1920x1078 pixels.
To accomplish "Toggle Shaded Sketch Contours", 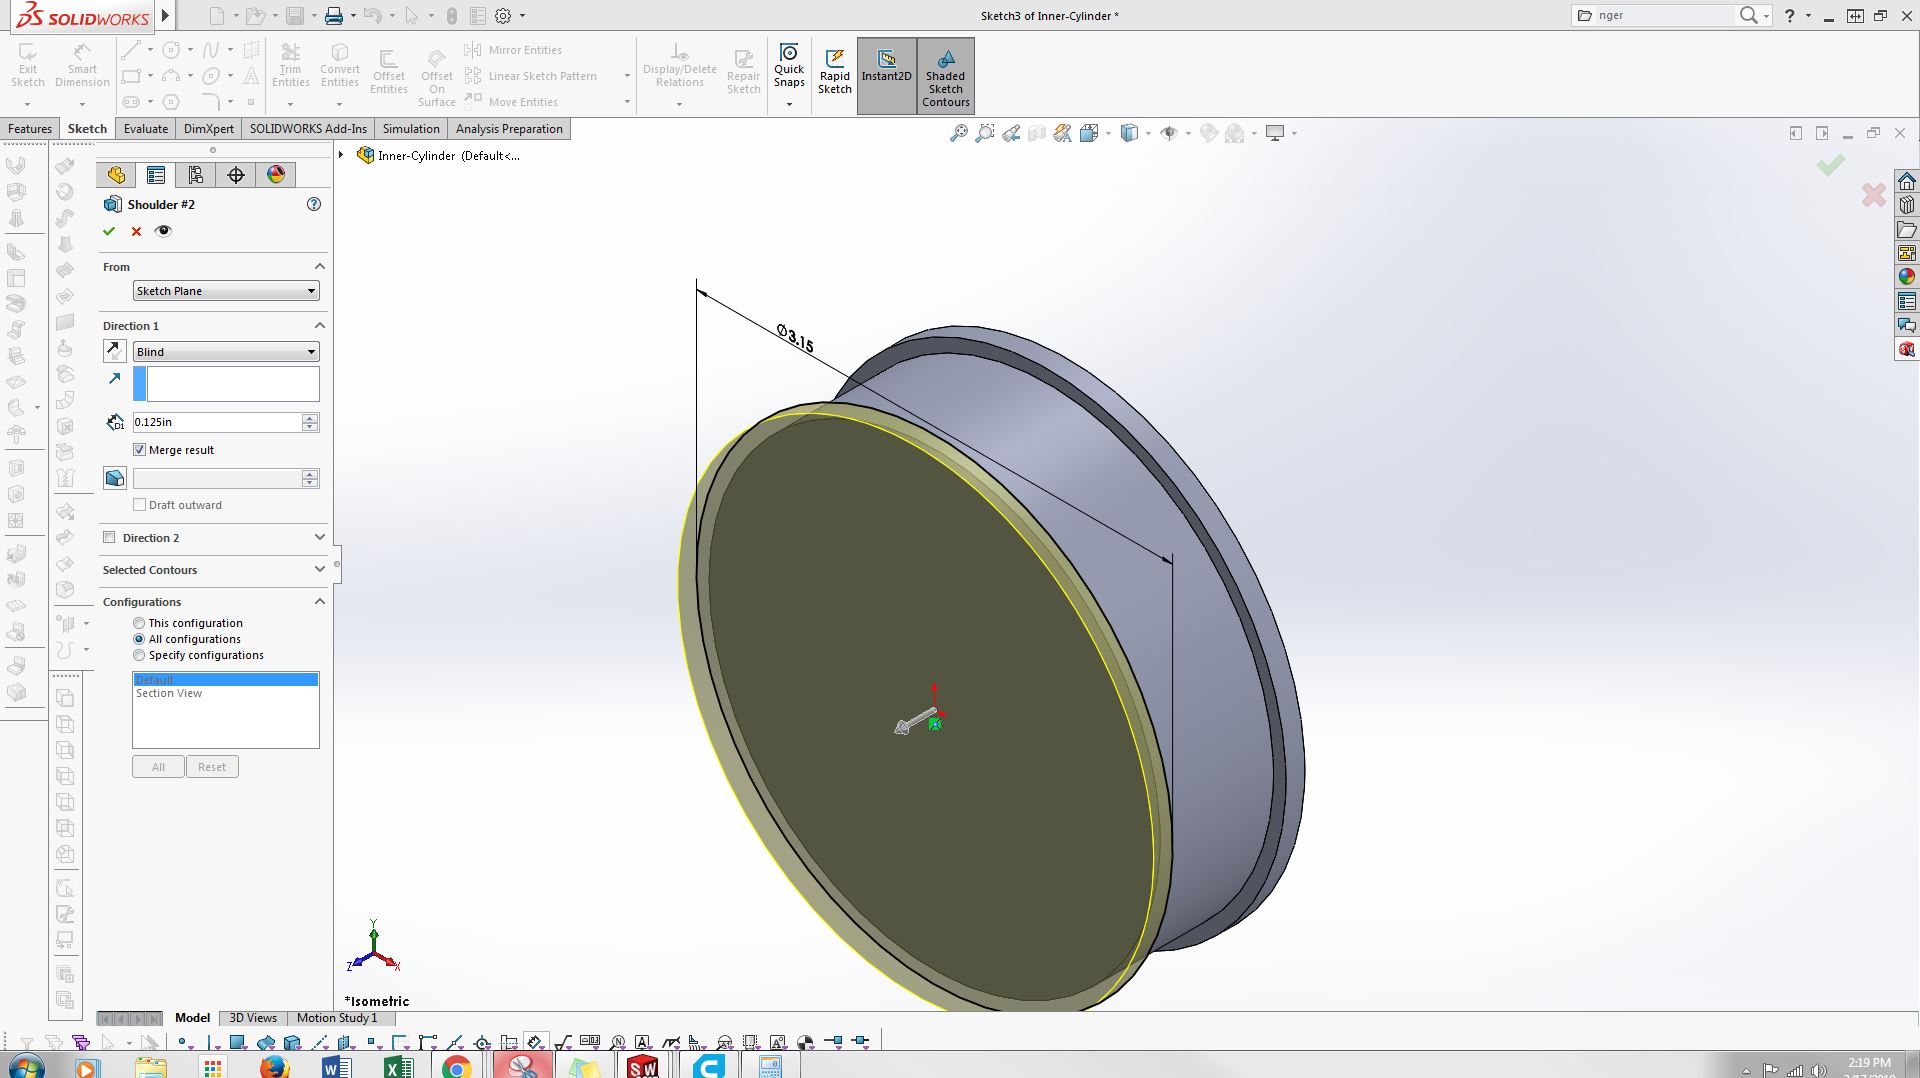I will [x=946, y=76].
